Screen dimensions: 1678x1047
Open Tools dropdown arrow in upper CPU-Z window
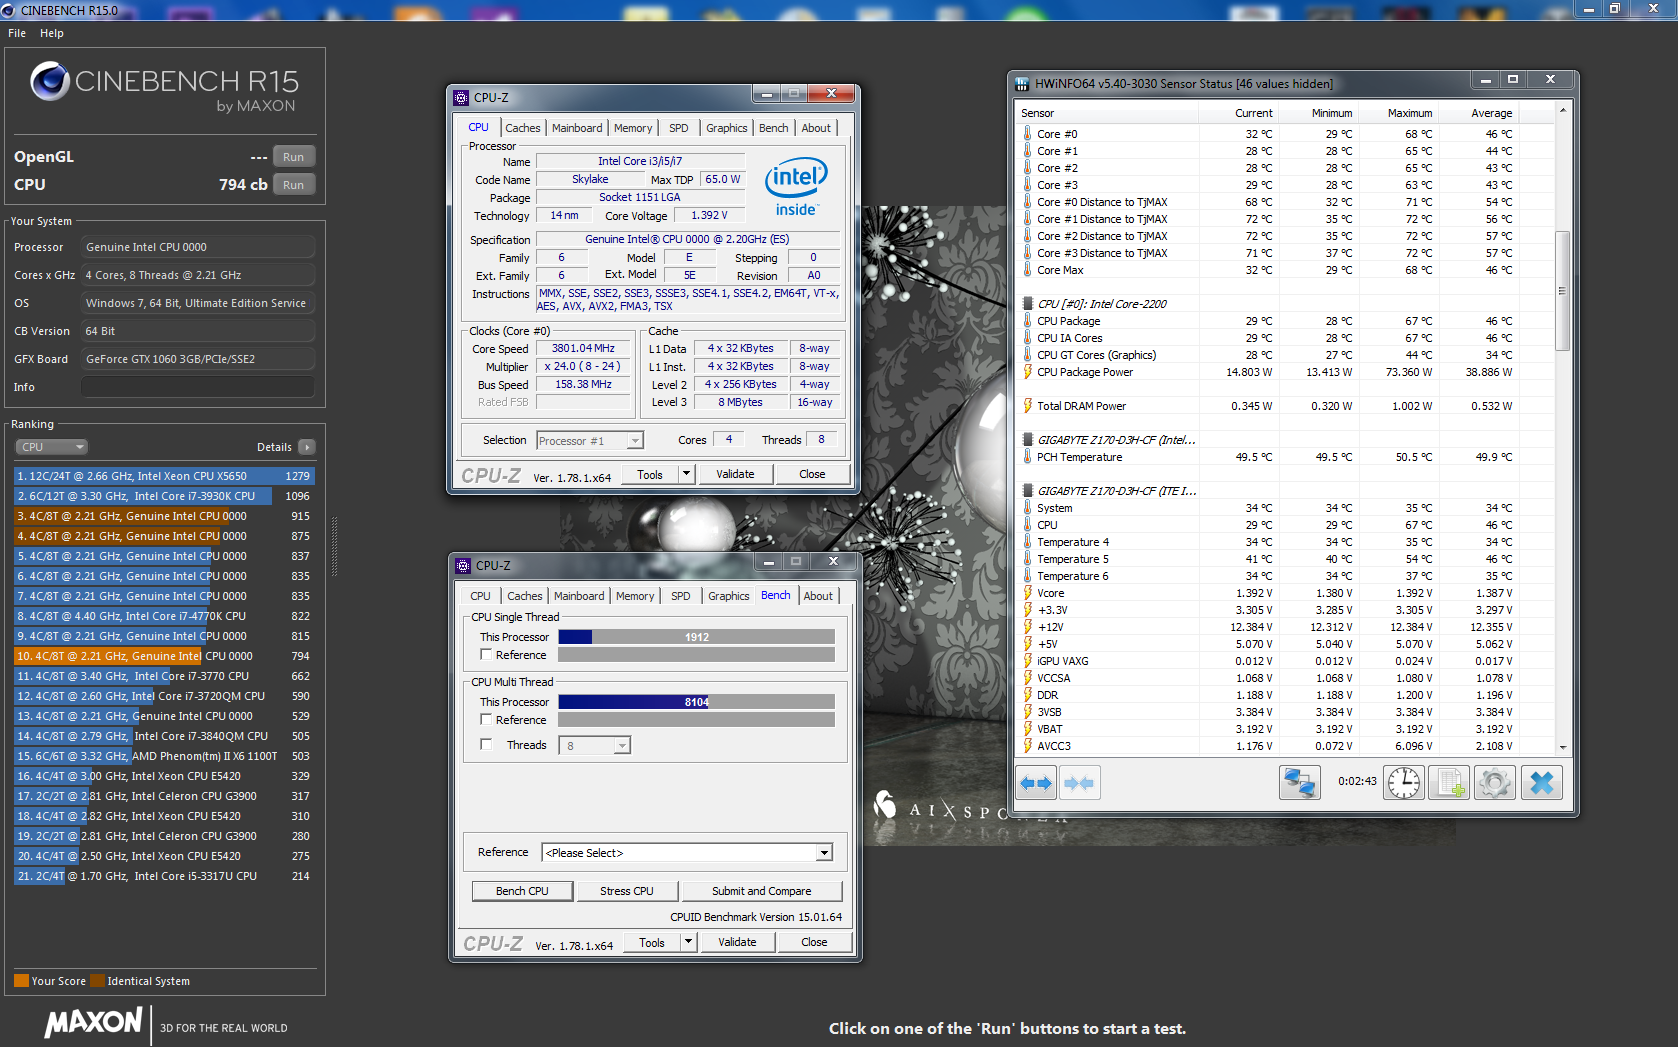click(686, 474)
